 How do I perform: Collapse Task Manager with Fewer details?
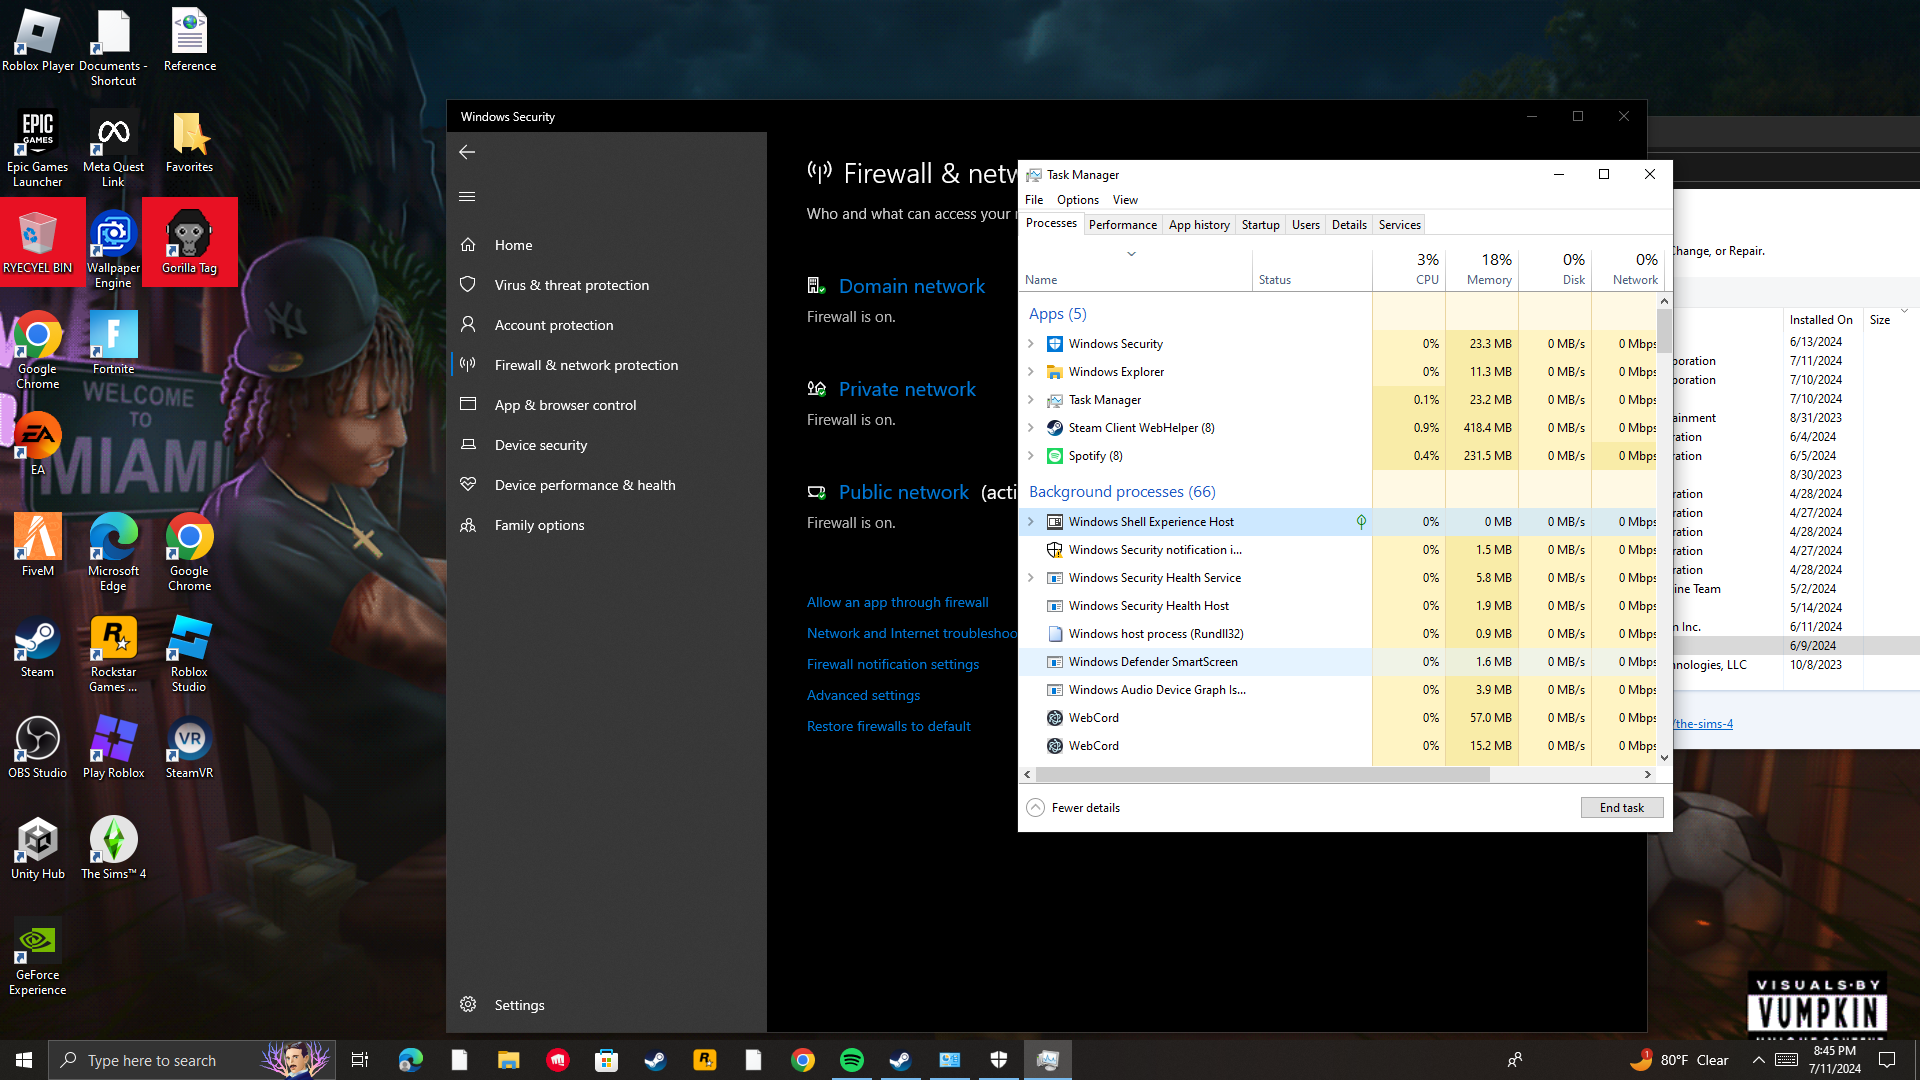pyautogui.click(x=1074, y=808)
